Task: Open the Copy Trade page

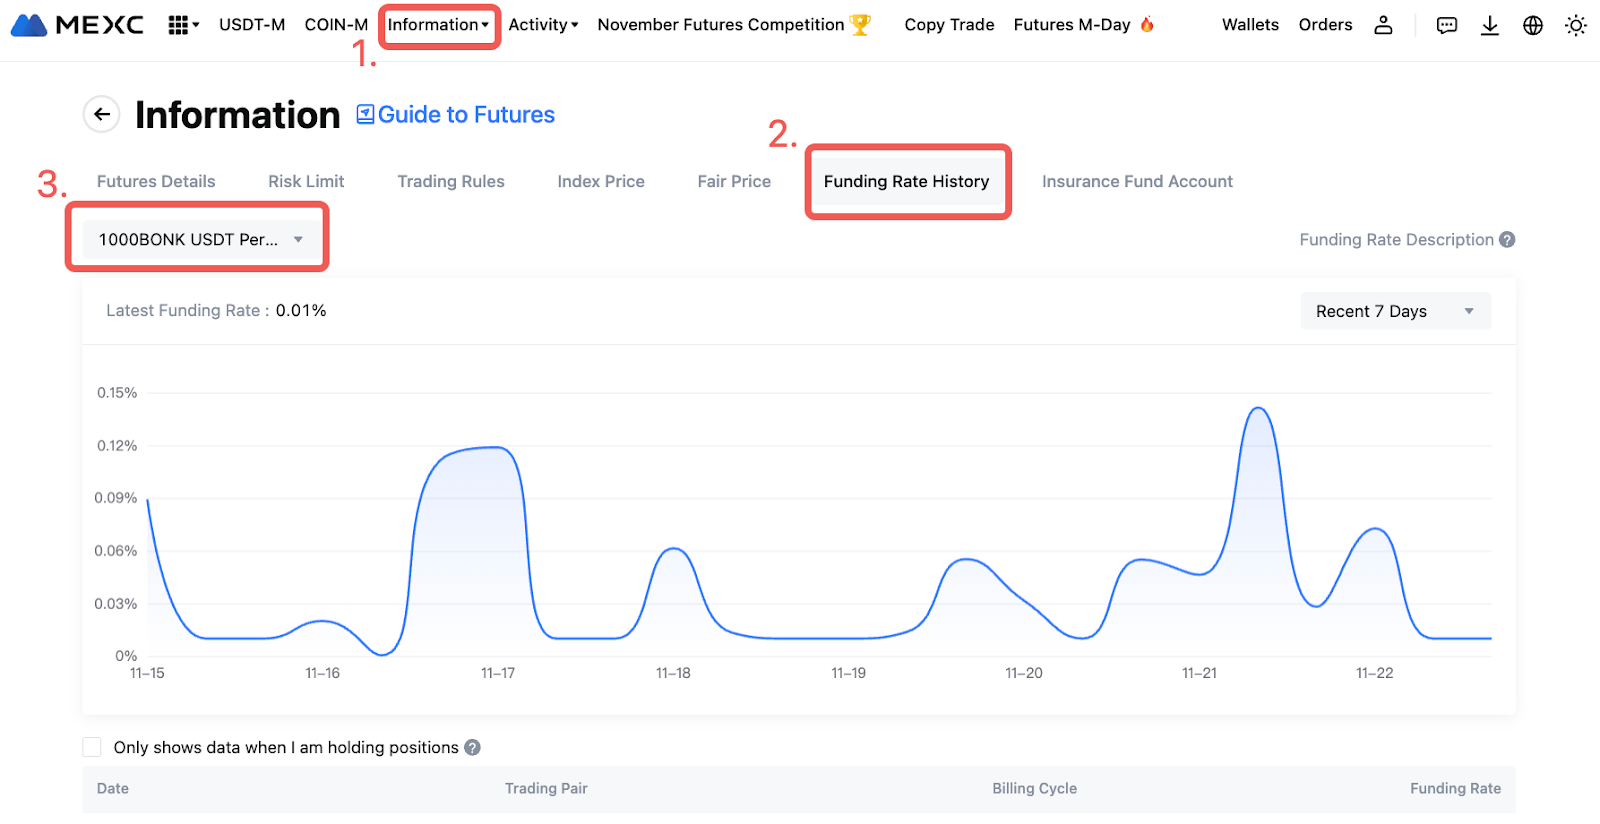Action: click(x=949, y=25)
